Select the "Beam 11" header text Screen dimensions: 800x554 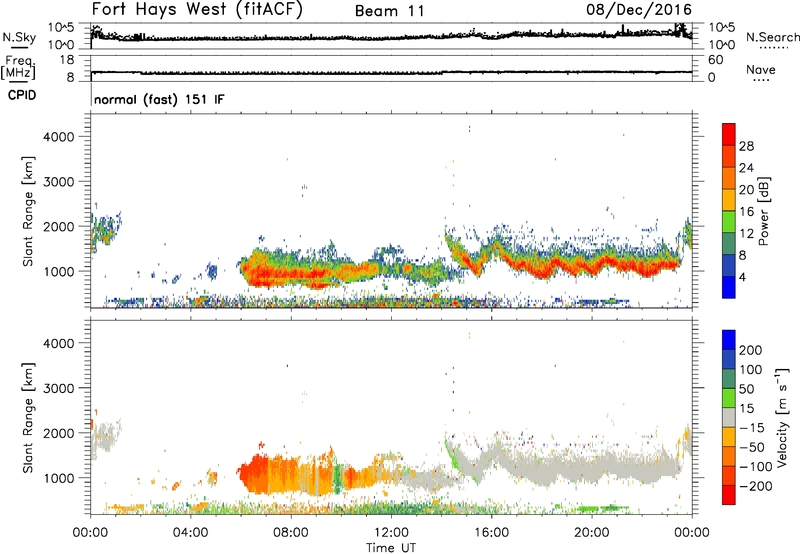tap(389, 11)
